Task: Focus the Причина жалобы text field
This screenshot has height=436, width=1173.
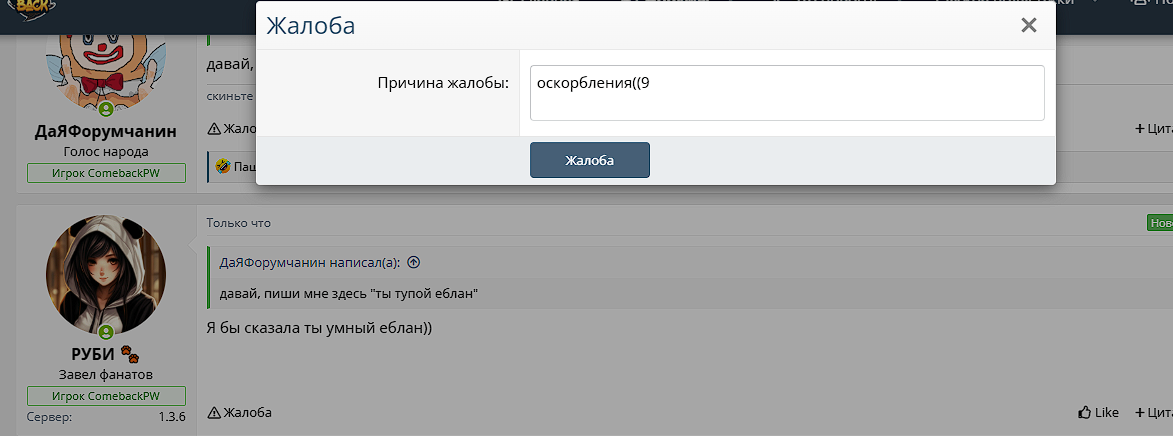Action: point(786,93)
